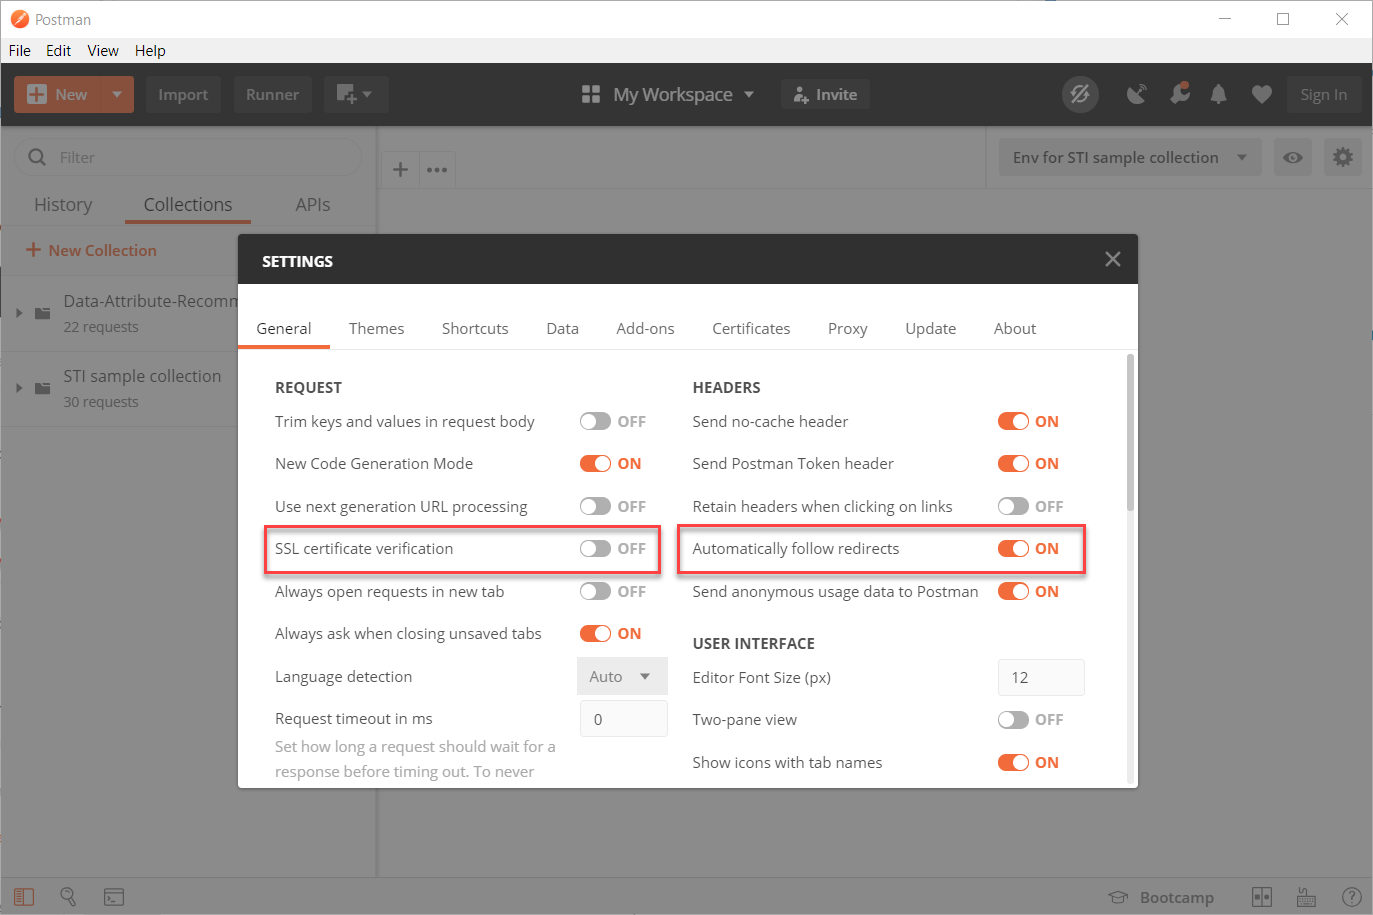This screenshot has width=1373, height=915.
Task: Open environment selector dropdown
Action: (1130, 157)
